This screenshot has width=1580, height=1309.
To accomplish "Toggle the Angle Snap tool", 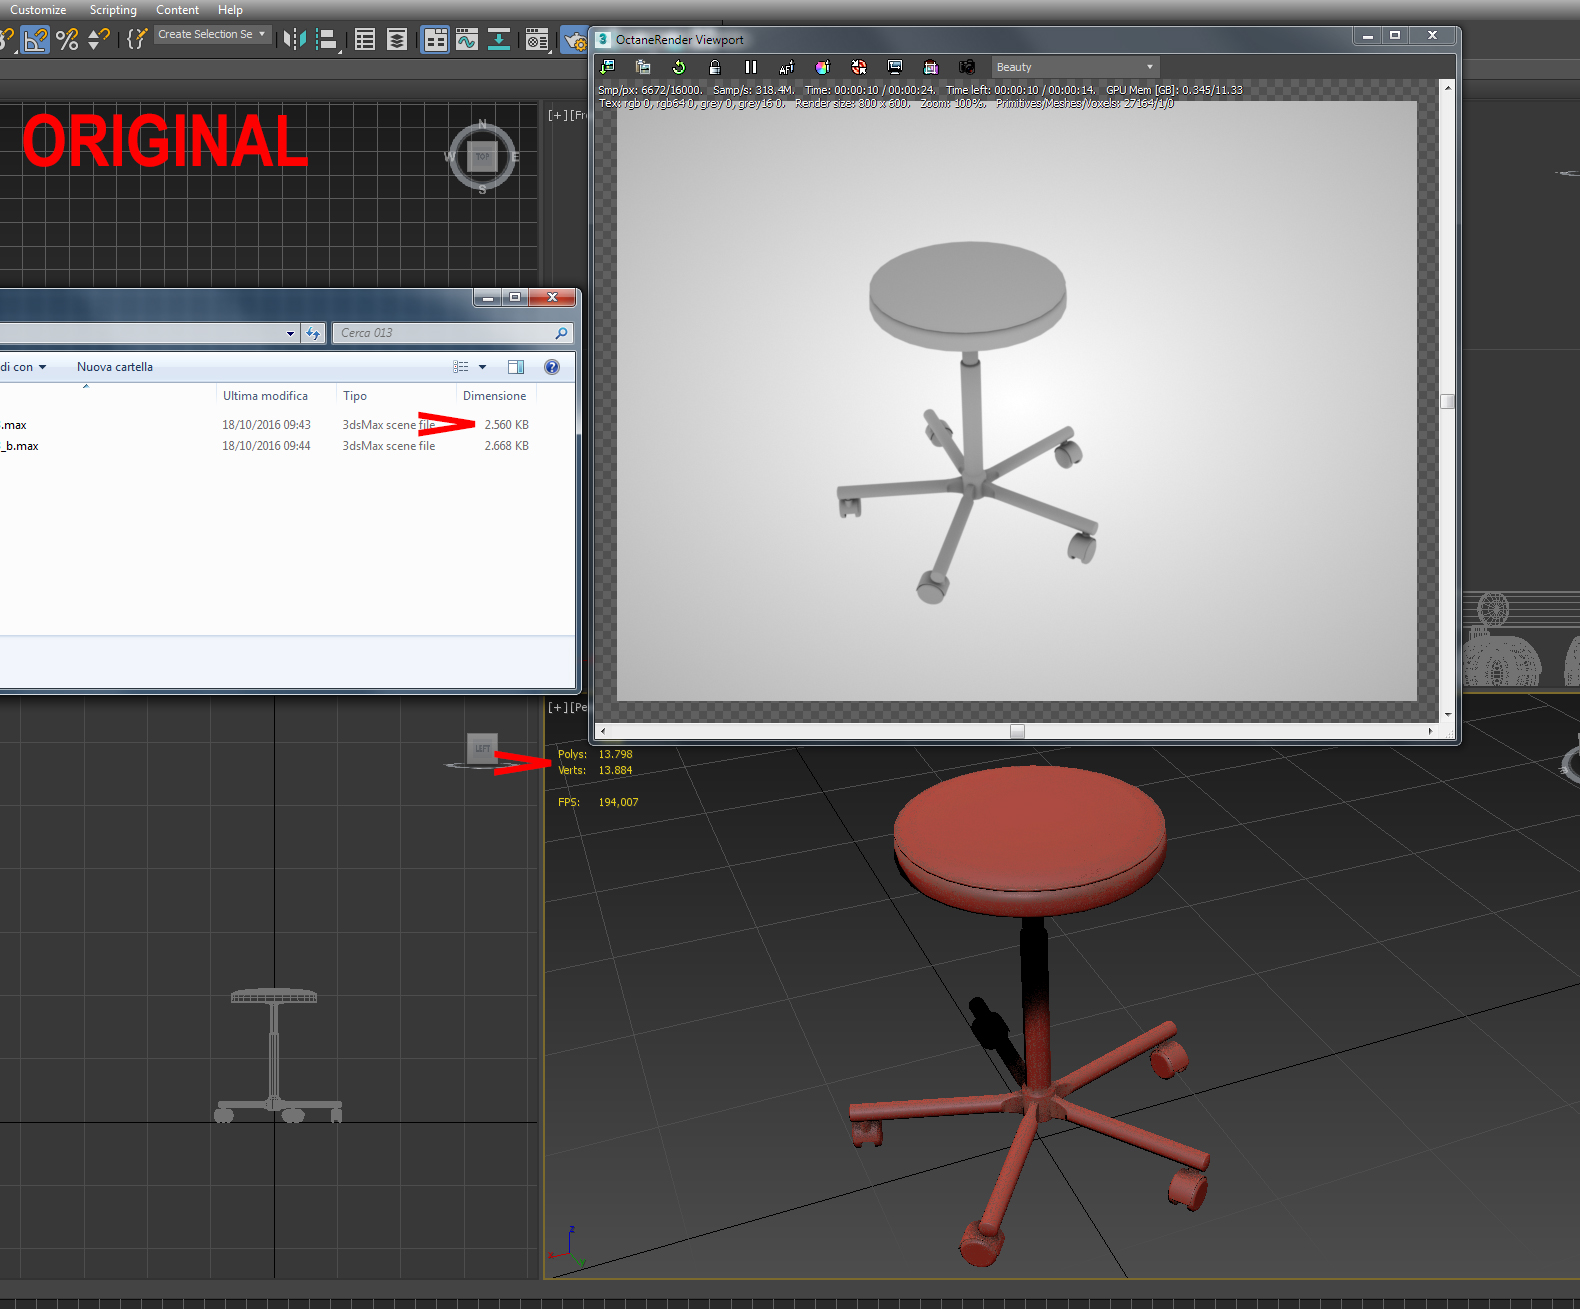I will (35, 39).
